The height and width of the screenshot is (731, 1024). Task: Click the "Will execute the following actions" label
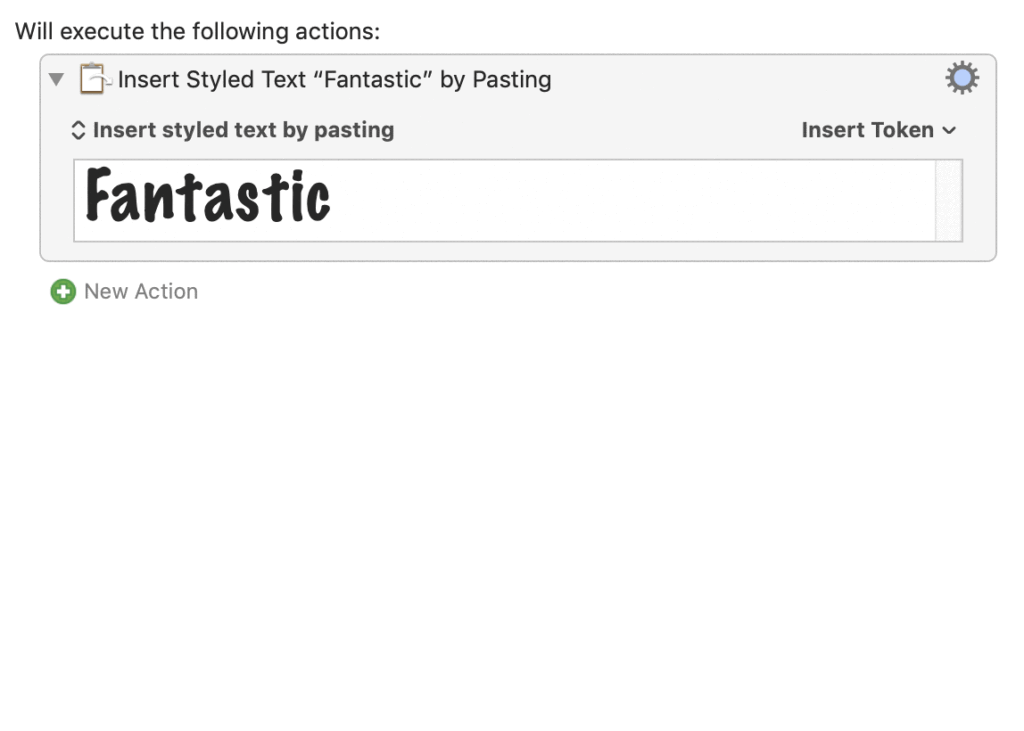tap(197, 31)
